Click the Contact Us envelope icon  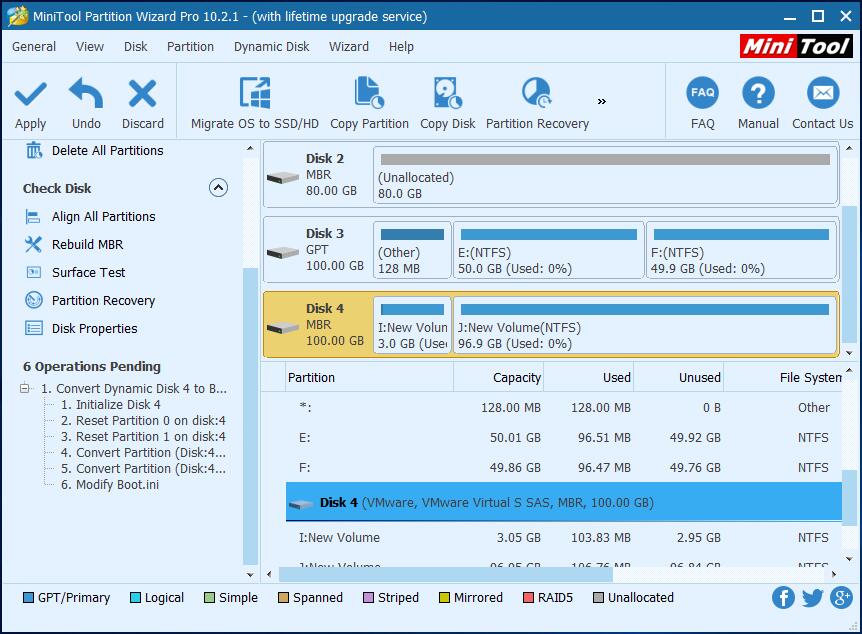click(x=822, y=94)
